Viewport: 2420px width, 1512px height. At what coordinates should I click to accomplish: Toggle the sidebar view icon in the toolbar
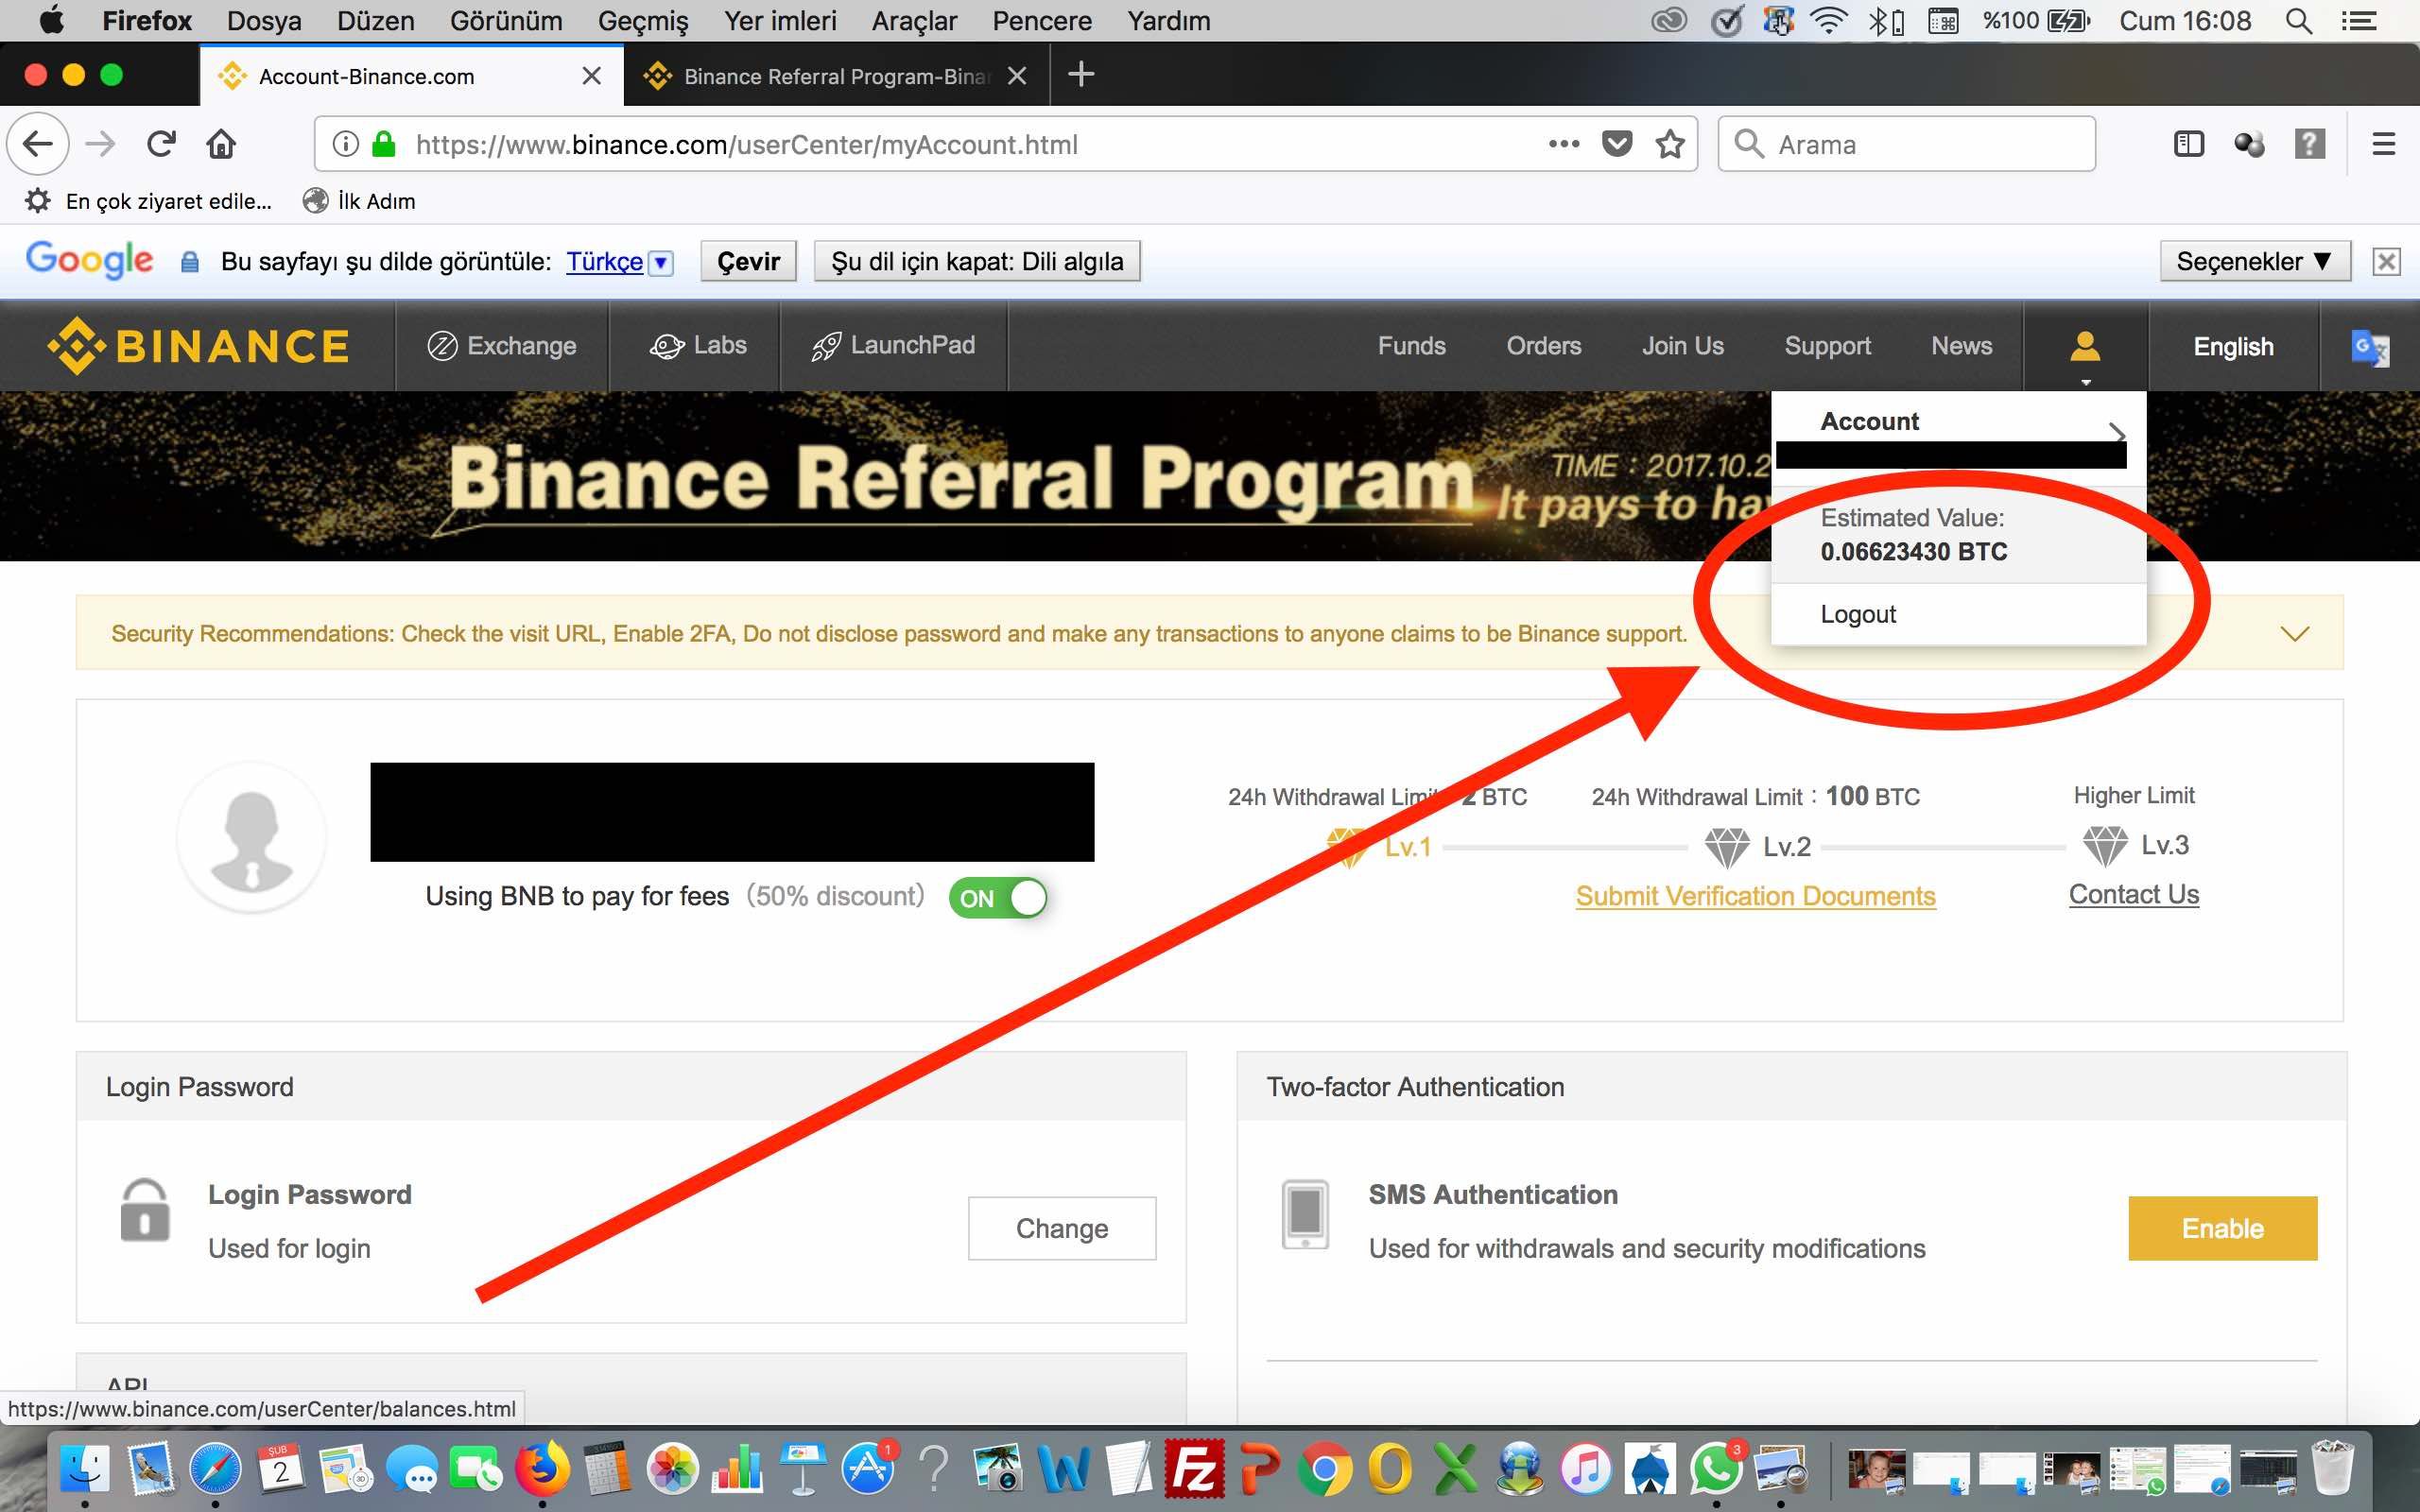coord(2188,145)
